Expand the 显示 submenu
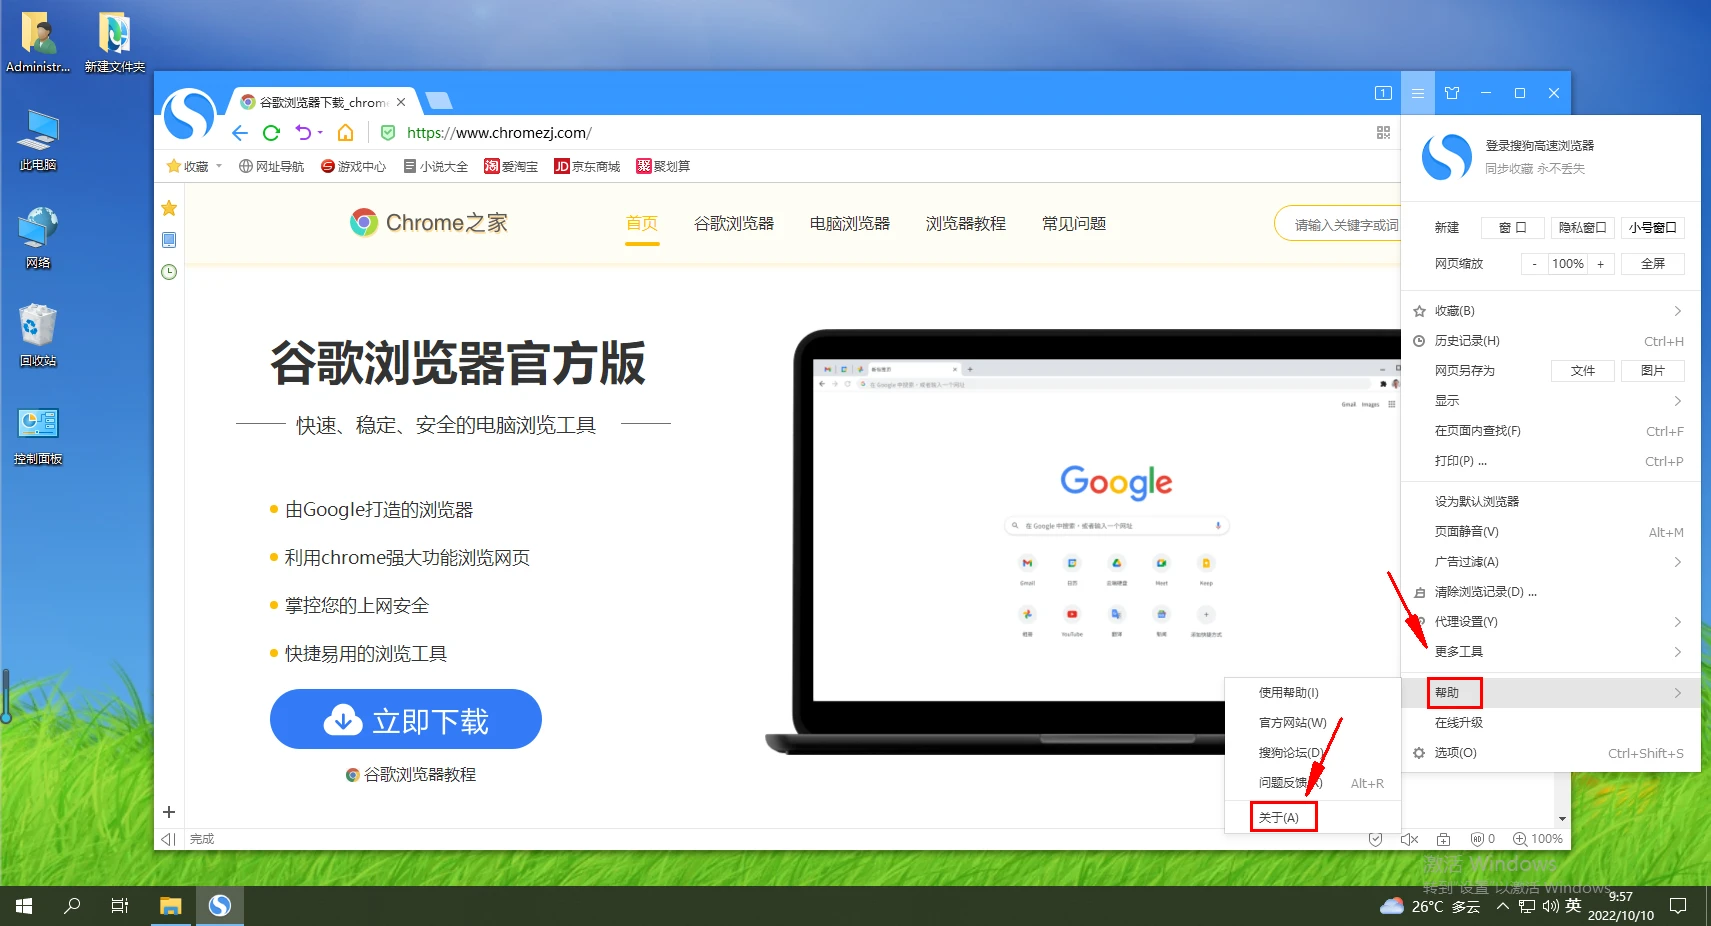 (1551, 401)
